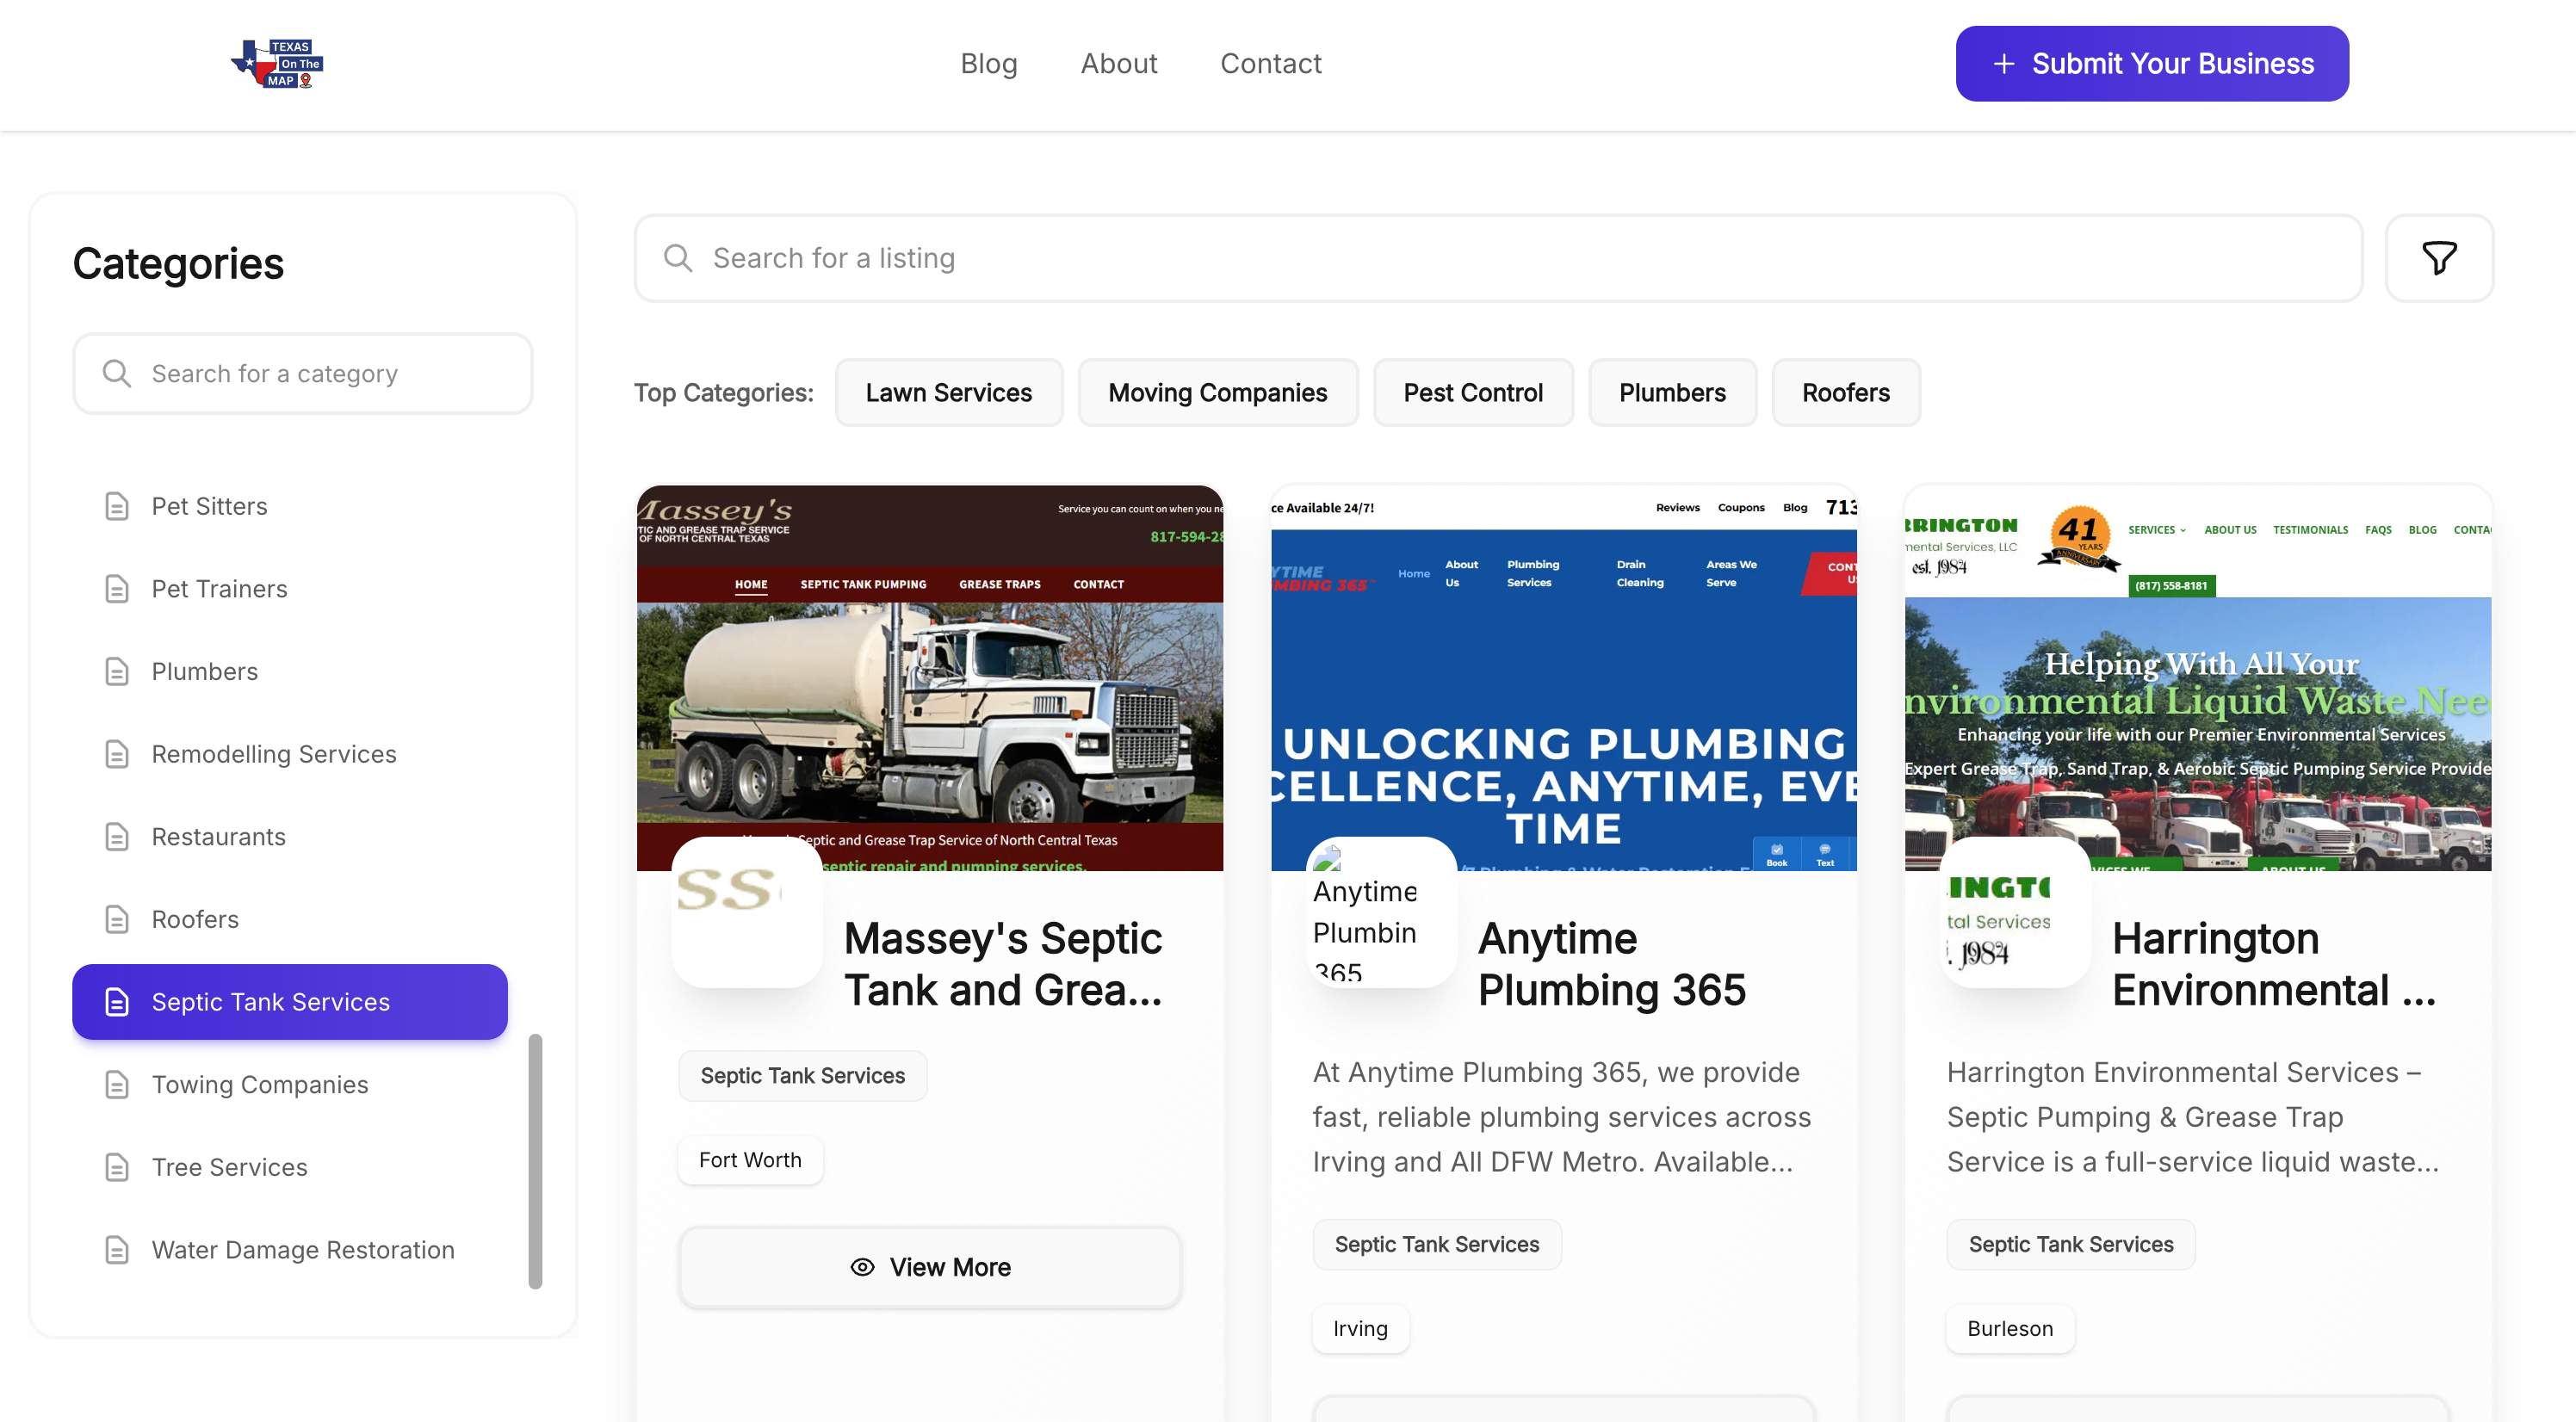The image size is (2576, 1422).
Task: Click the categories list scrollbar
Action: (535, 1160)
